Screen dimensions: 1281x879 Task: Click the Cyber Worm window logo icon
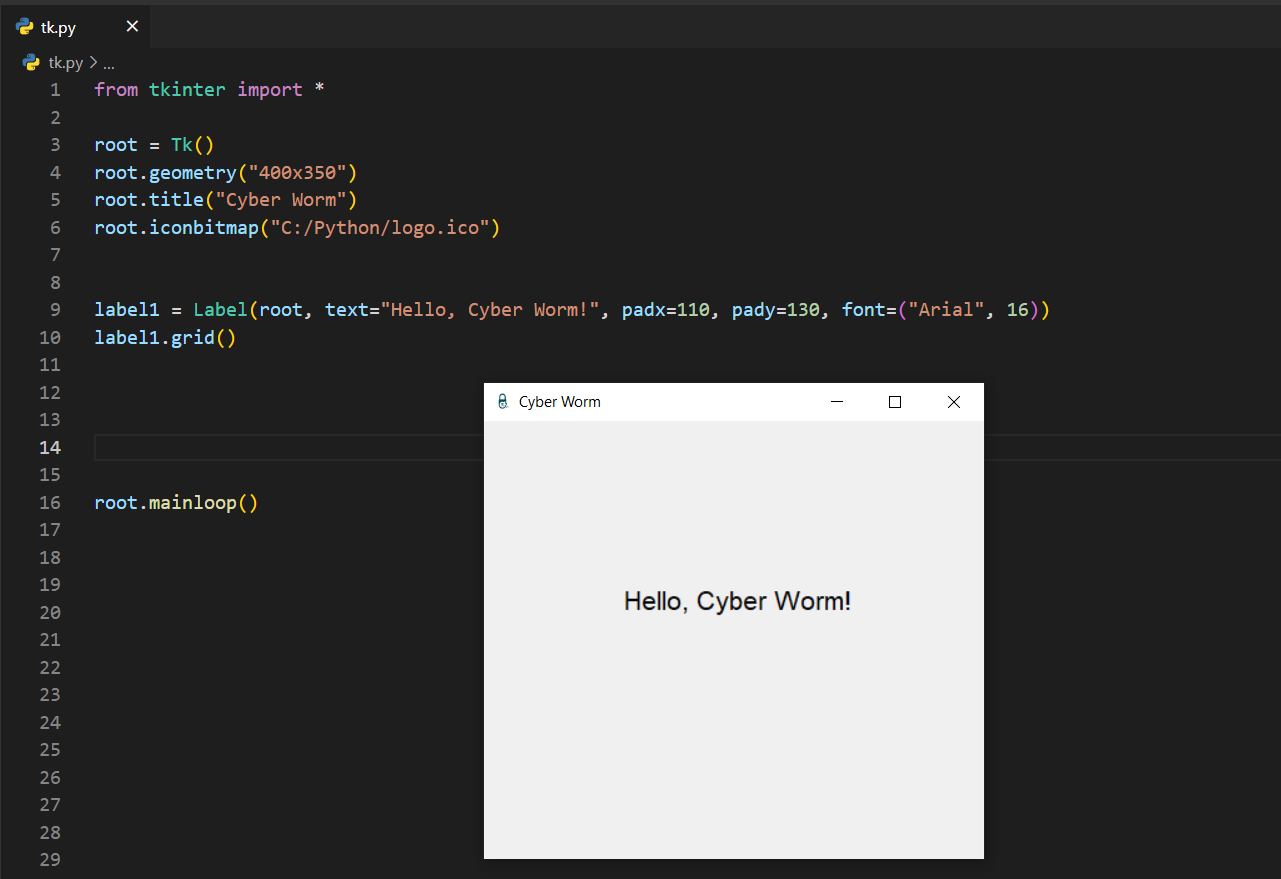click(502, 402)
